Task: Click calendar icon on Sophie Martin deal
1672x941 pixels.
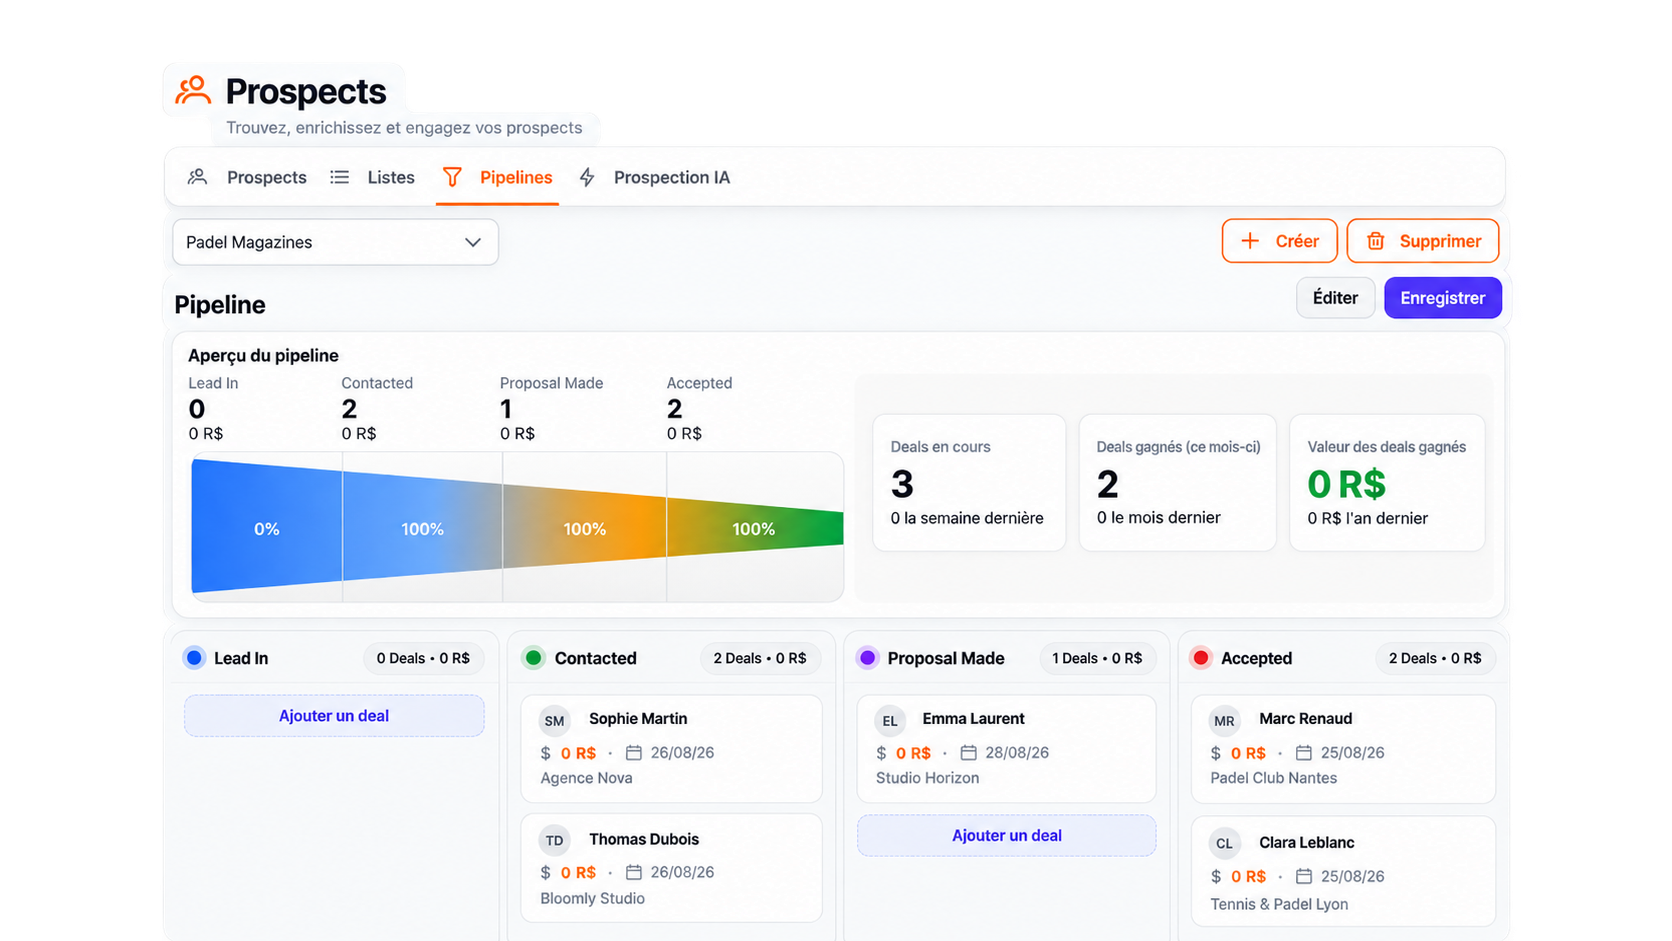Action: (634, 752)
